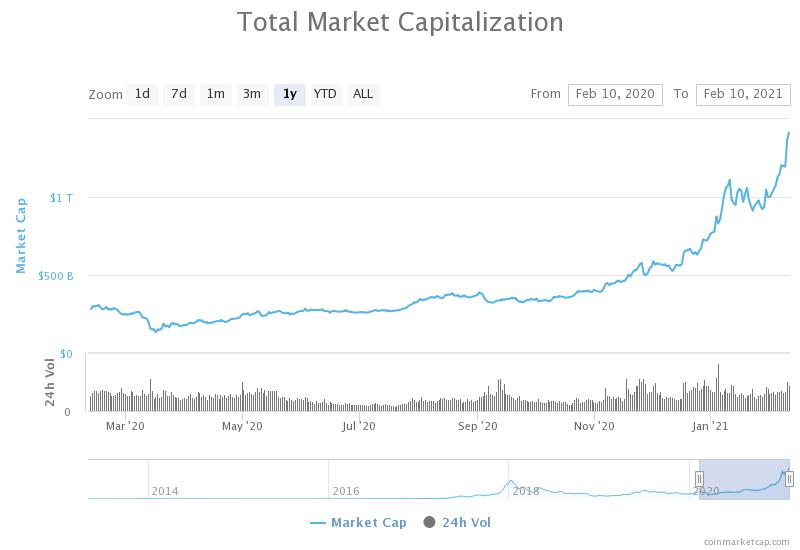Click the gray 24h Vol legend dot
This screenshot has height=550, width=800.
tap(430, 522)
